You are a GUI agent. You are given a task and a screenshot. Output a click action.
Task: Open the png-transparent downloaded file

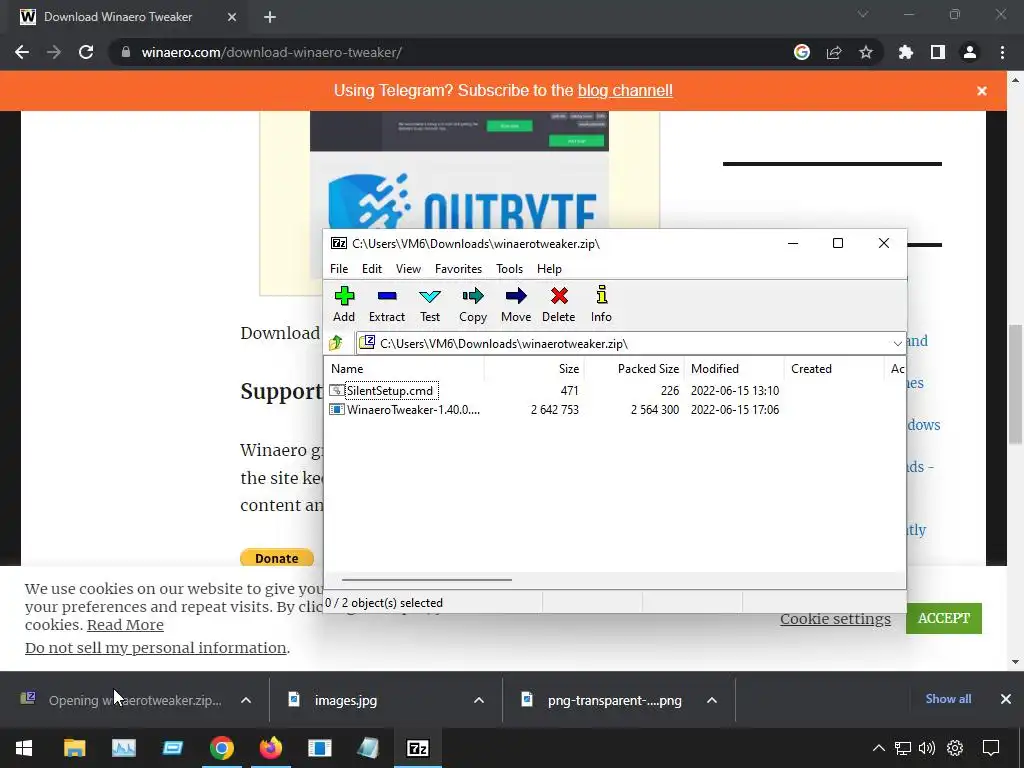[615, 700]
